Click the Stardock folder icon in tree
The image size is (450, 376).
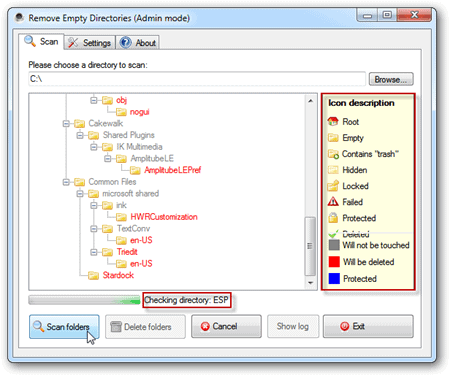click(x=93, y=275)
